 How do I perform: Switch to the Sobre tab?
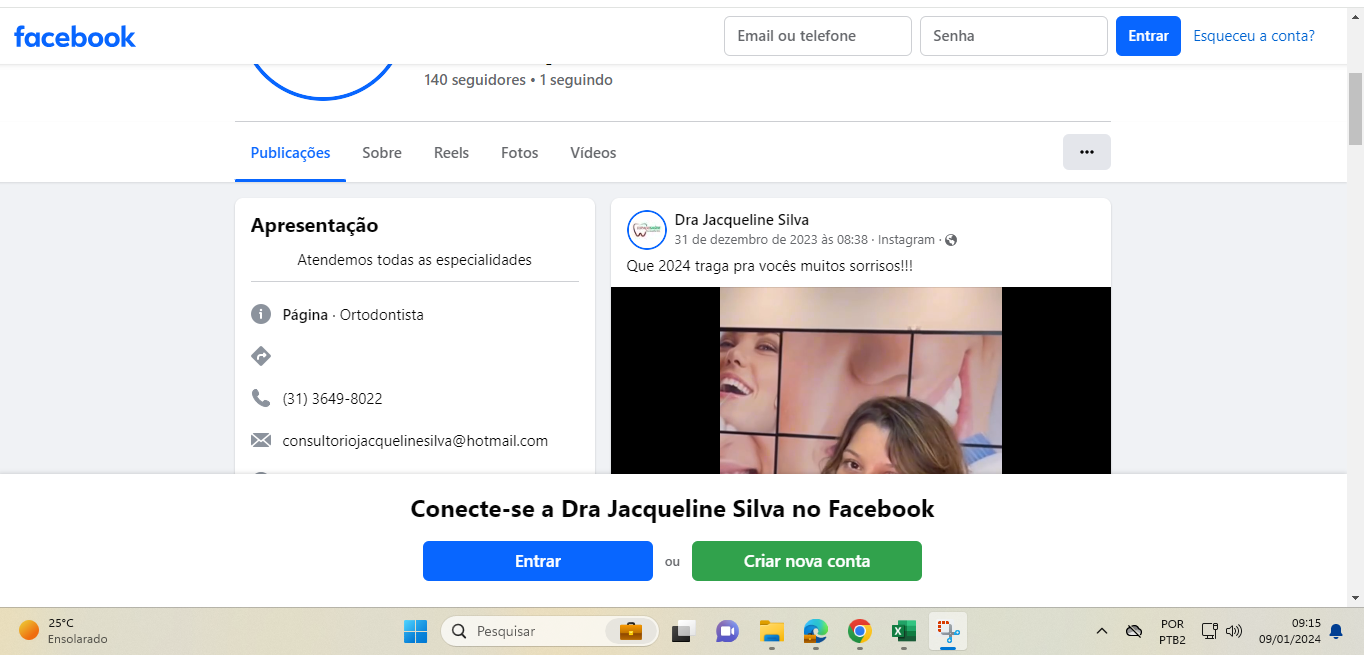382,153
